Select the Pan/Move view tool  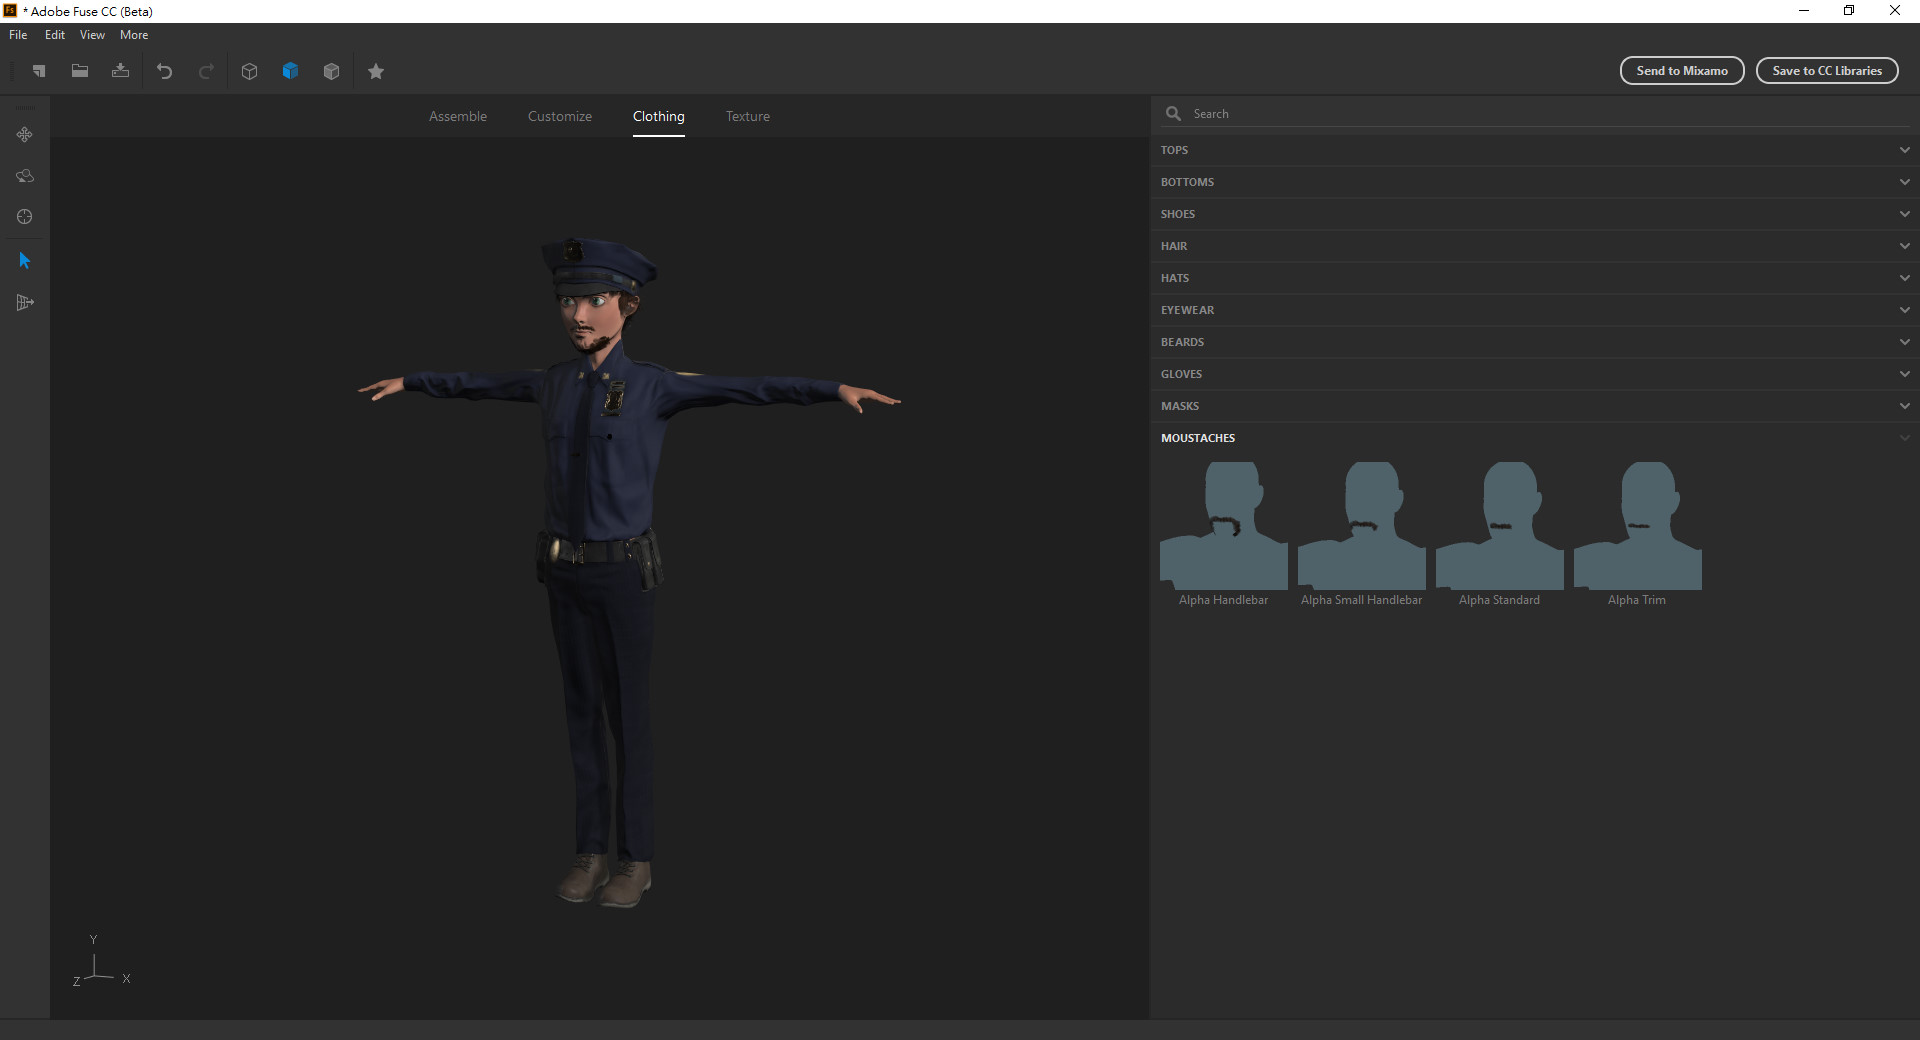click(25, 134)
